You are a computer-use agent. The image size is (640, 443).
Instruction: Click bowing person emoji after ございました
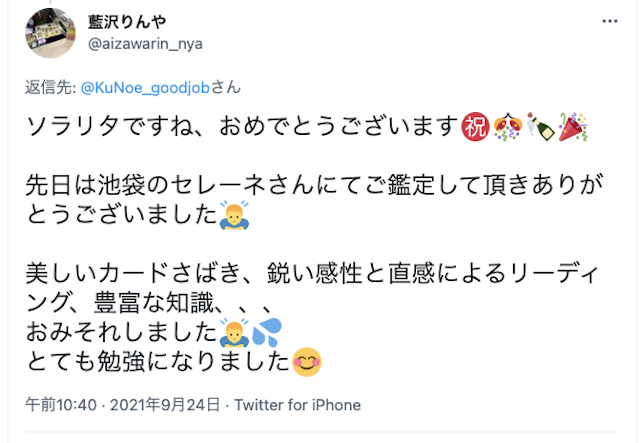pyautogui.click(x=234, y=215)
